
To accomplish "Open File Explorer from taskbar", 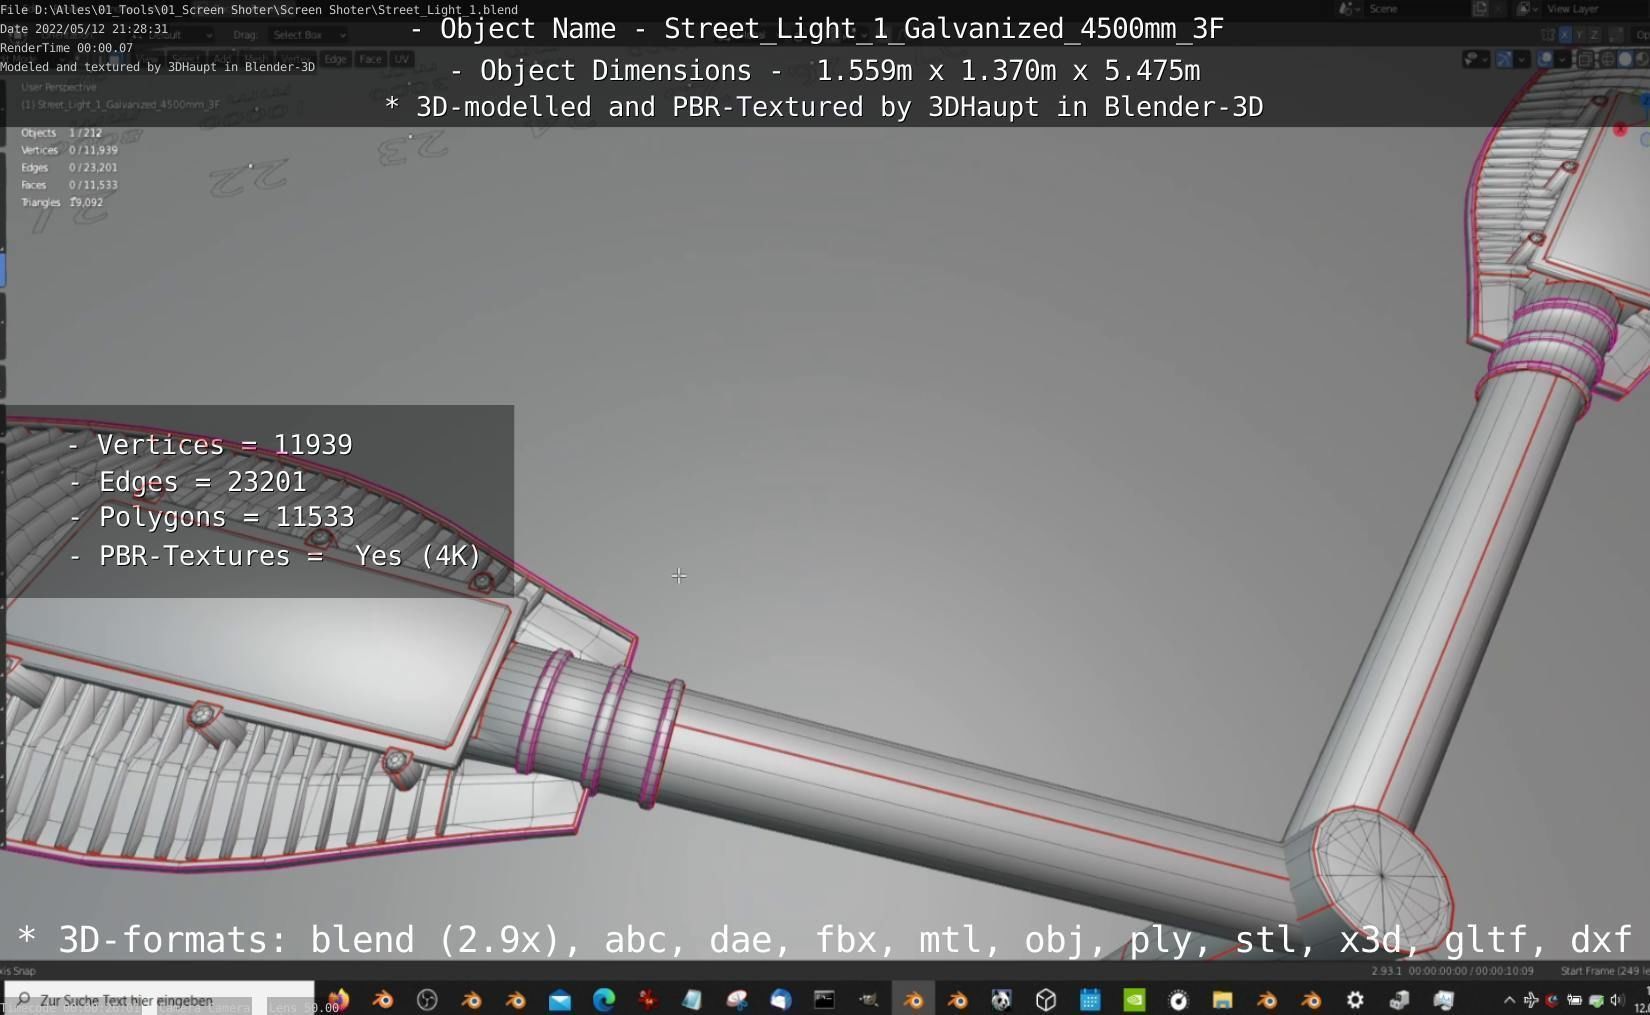I will [x=1222, y=999].
